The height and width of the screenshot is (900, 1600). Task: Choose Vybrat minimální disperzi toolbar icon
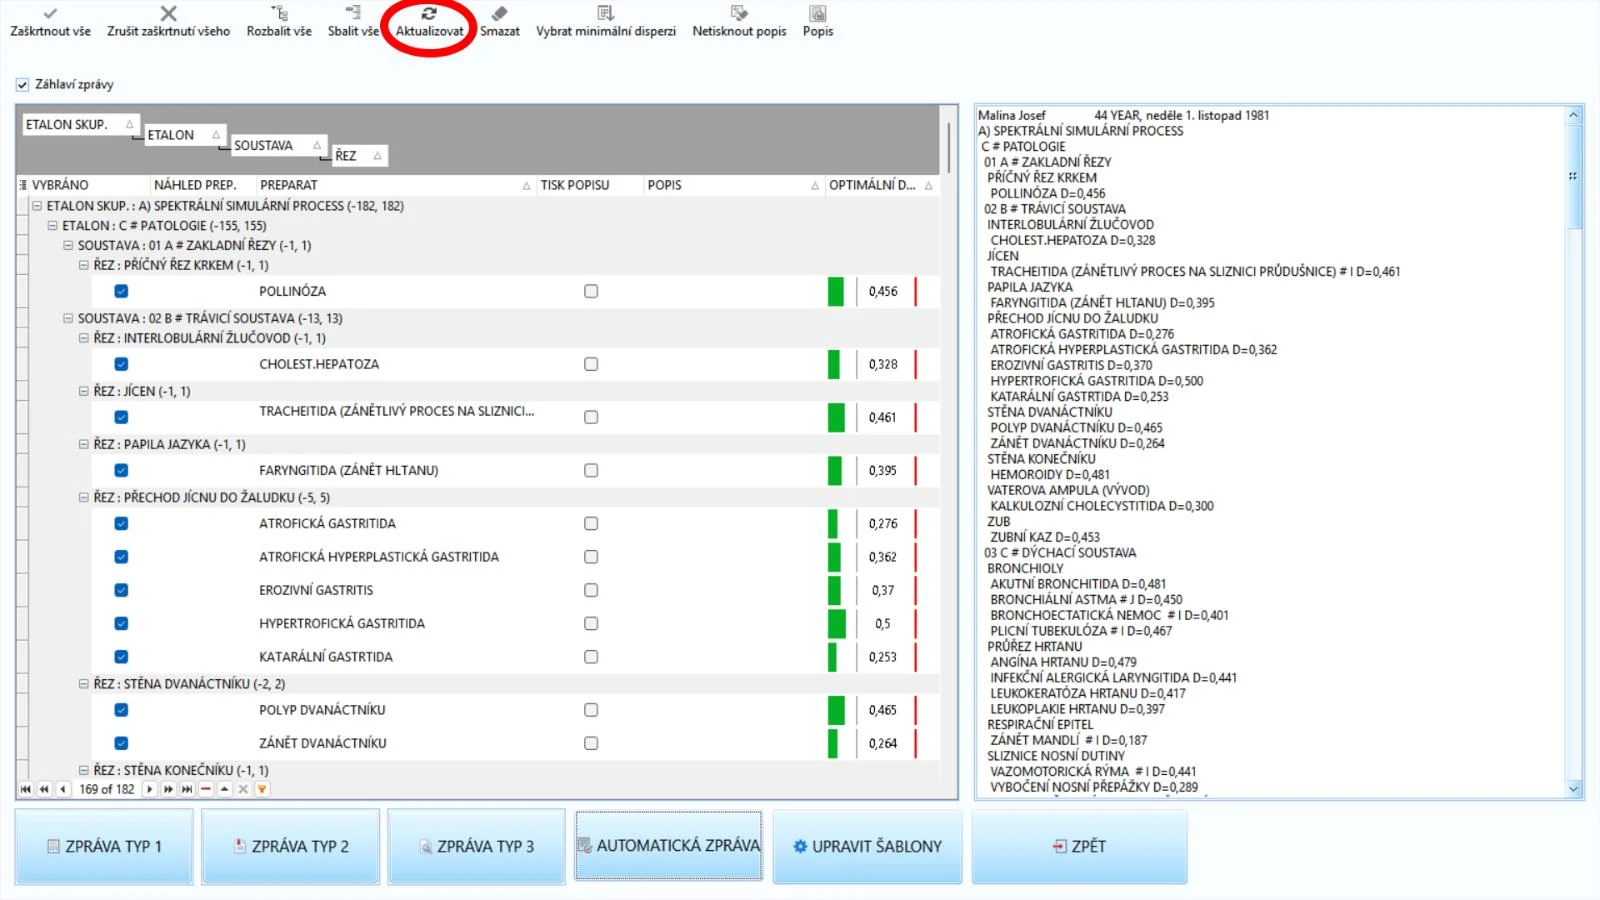[605, 13]
